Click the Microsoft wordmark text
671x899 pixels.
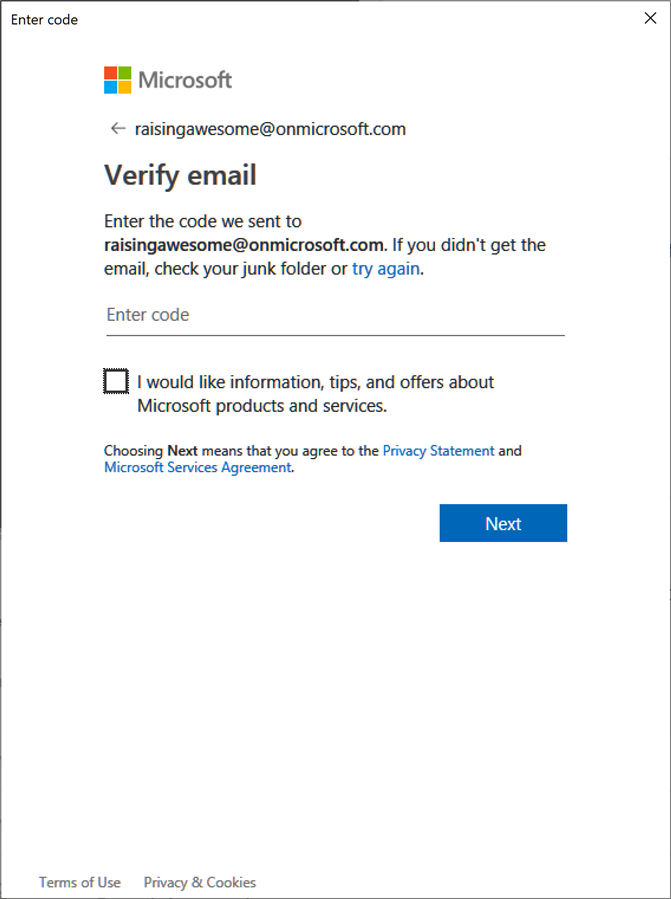185,80
